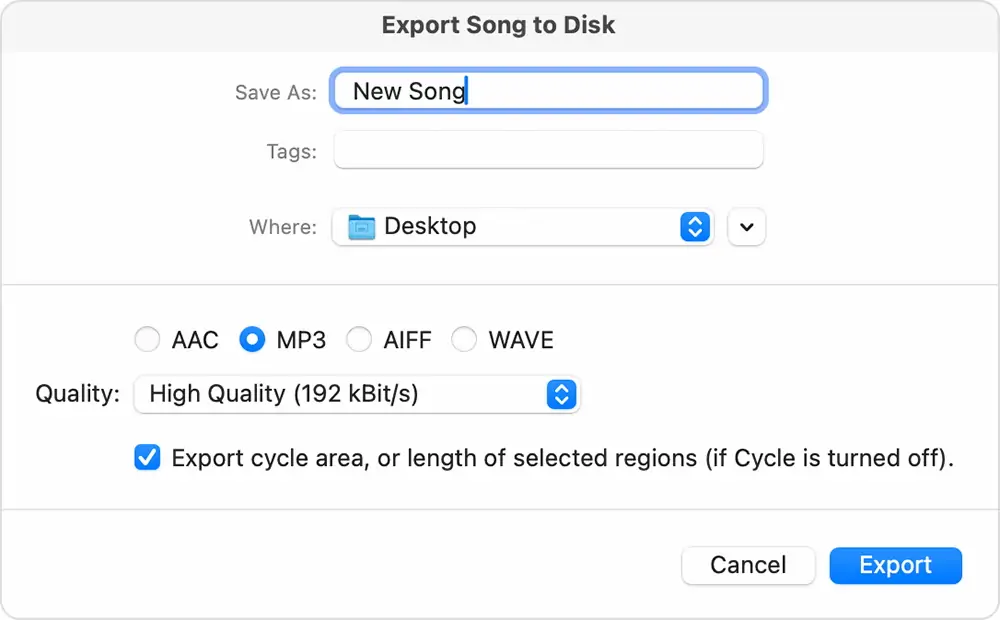Click the blue arrows on the Quality popup
1000x620 pixels.
561,394
